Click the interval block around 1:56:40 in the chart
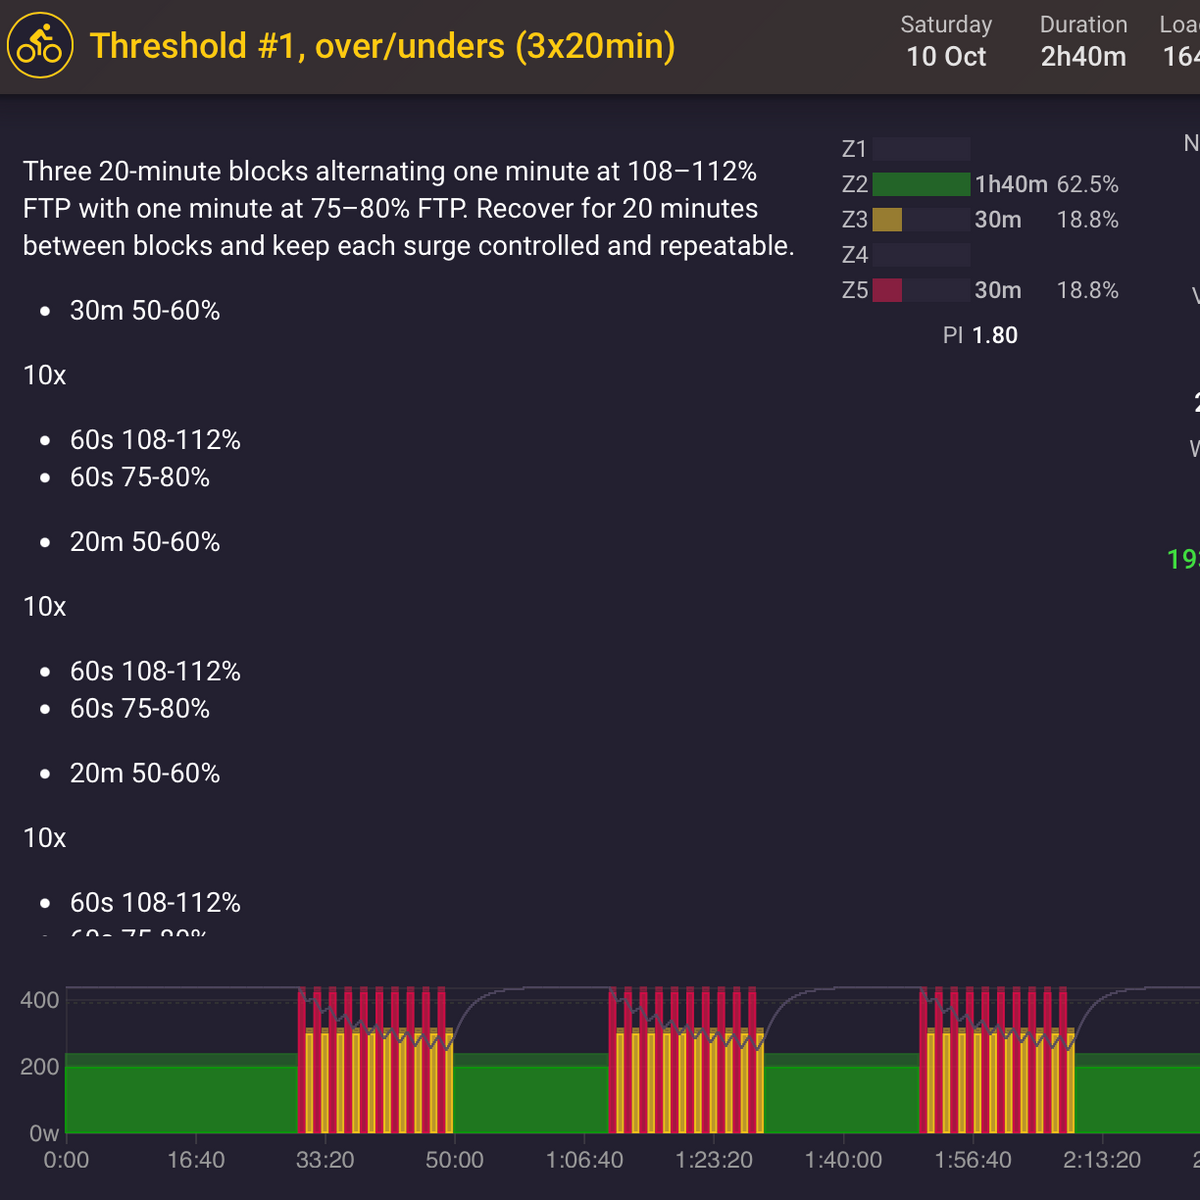 [x=997, y=1060]
